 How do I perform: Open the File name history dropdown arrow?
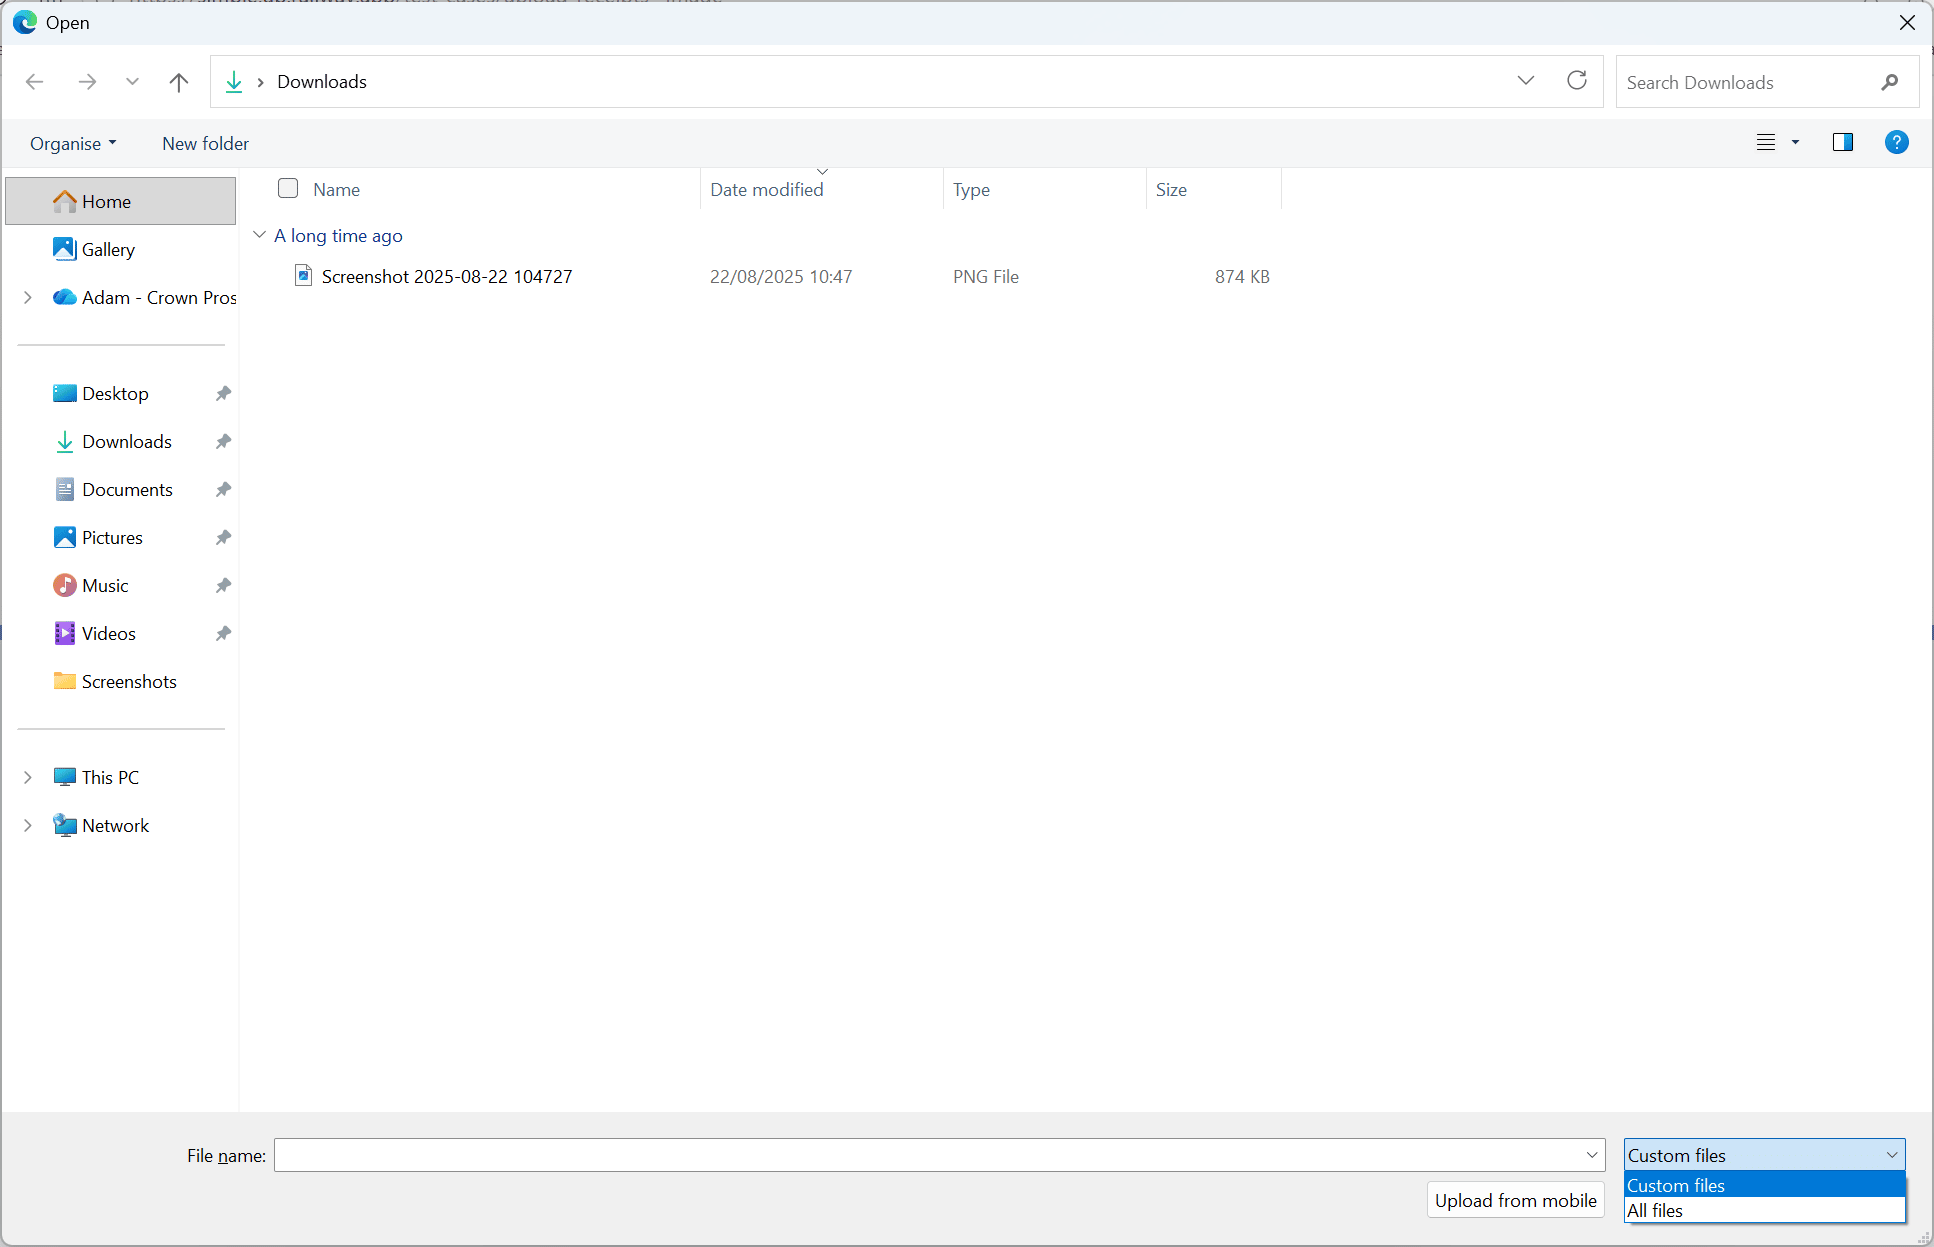[1592, 1155]
